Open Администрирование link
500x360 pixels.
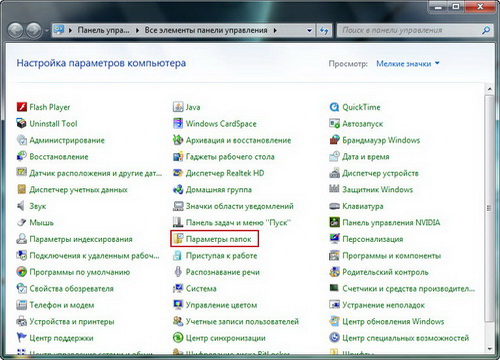(67, 140)
